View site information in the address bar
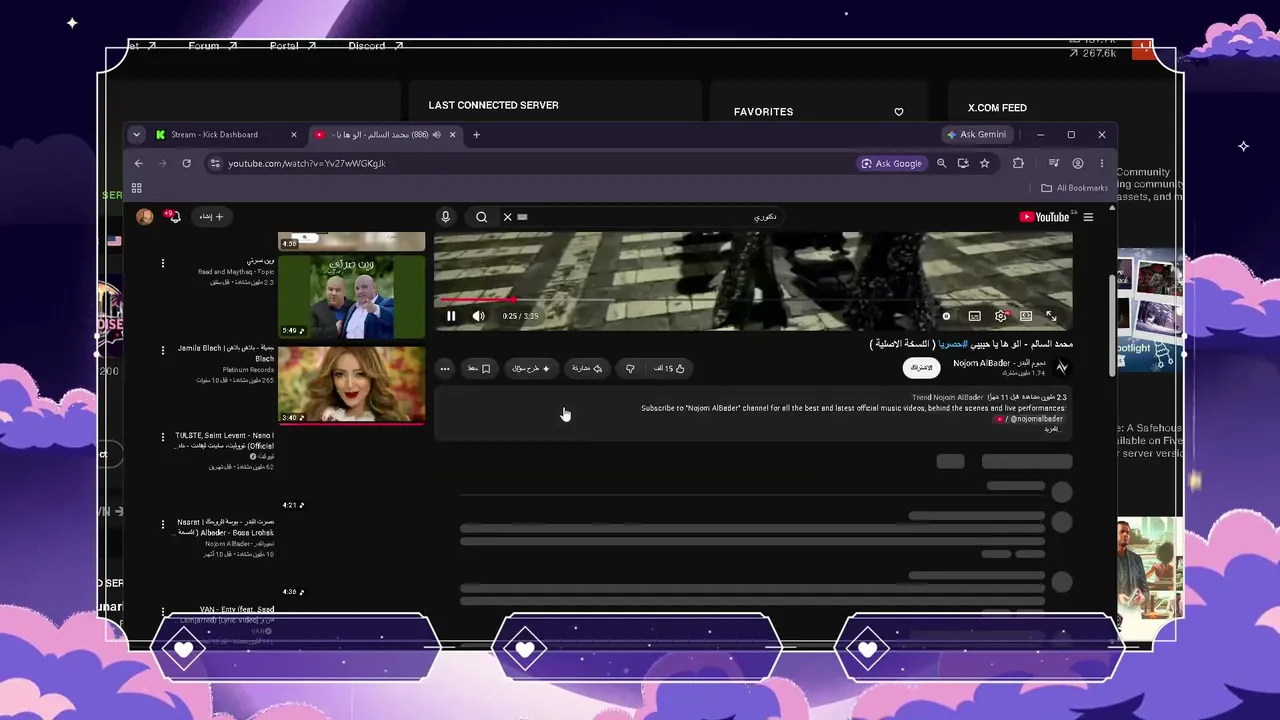 point(215,163)
